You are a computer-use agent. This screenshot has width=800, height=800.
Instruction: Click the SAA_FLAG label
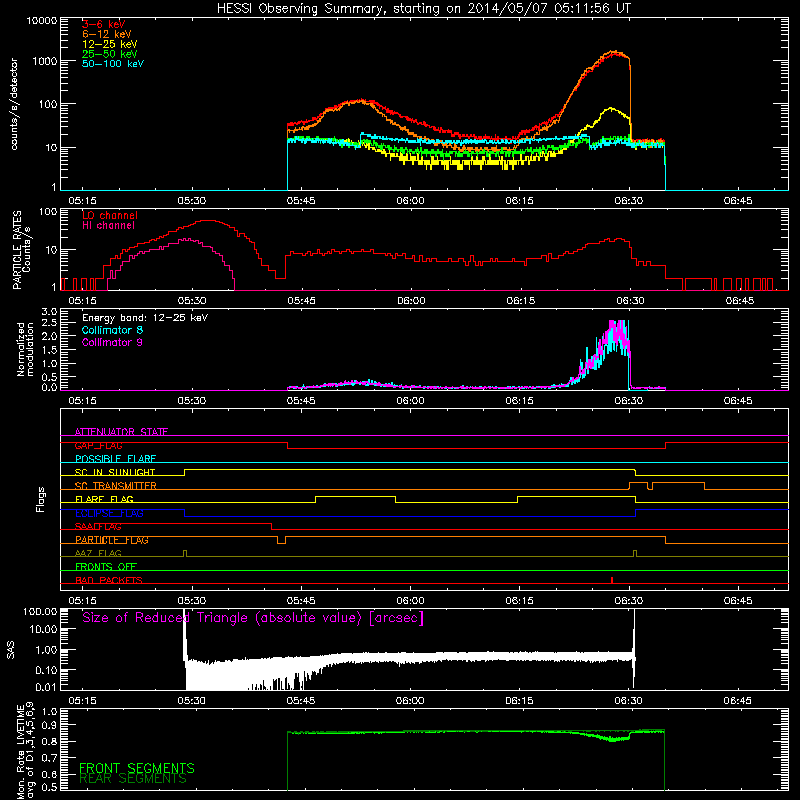[98, 527]
